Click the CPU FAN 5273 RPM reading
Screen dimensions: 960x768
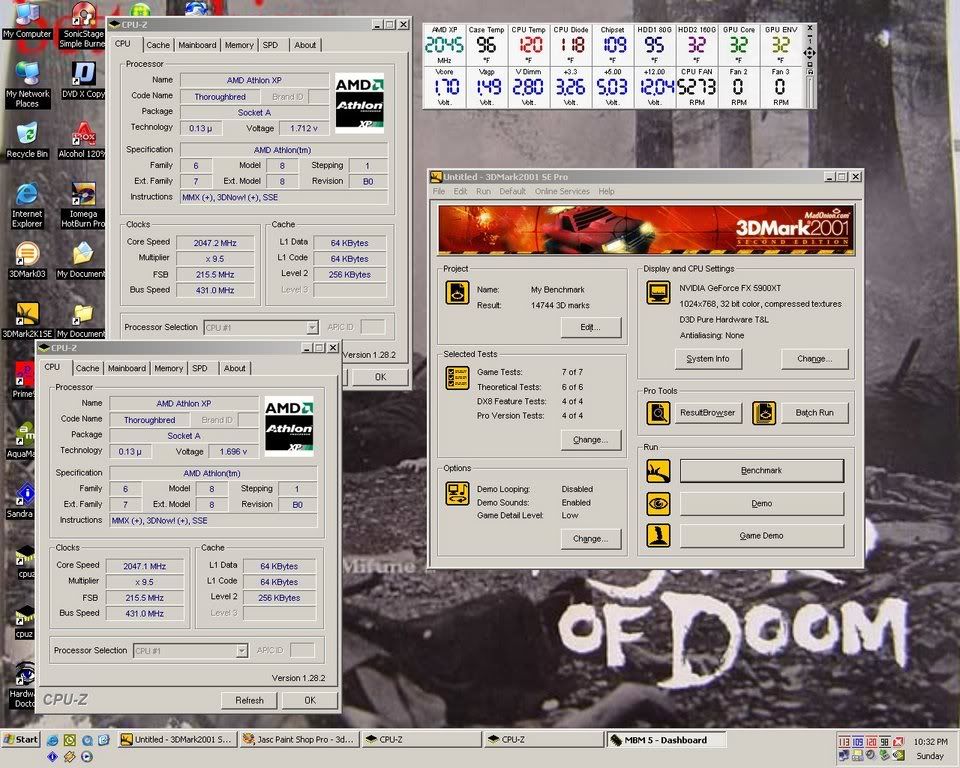point(697,87)
